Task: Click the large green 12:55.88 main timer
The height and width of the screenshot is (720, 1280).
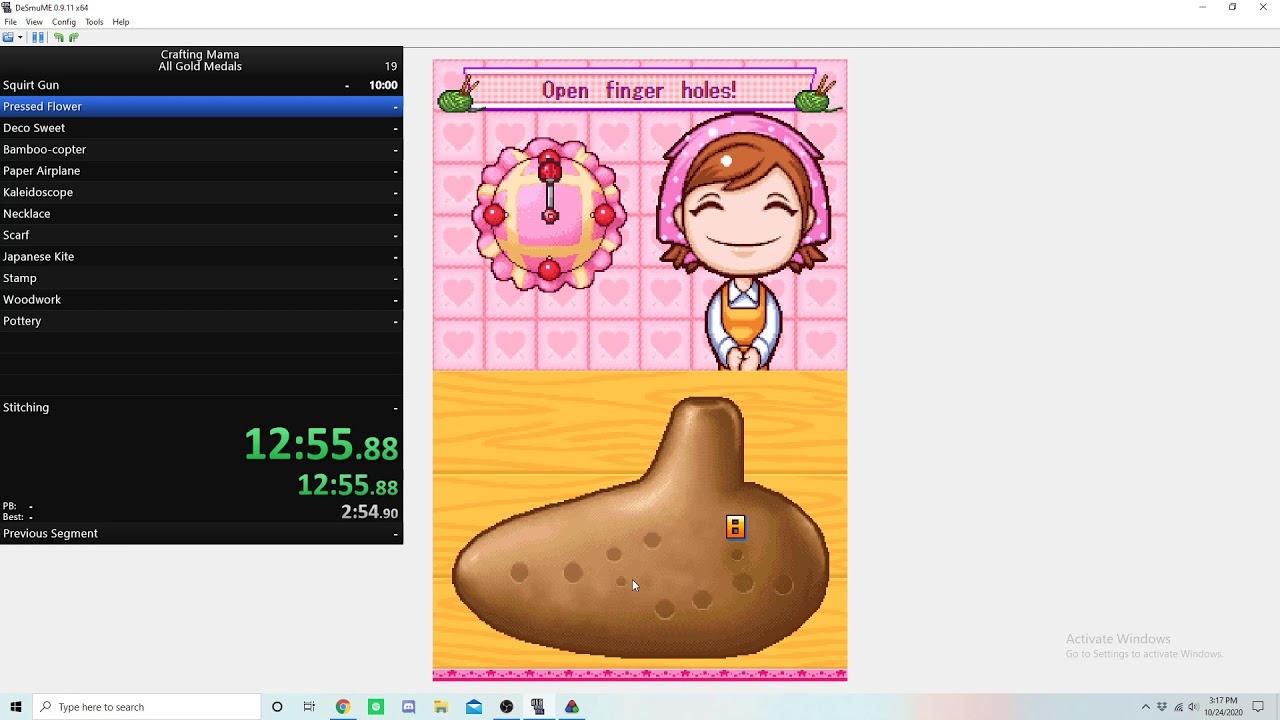Action: [x=321, y=445]
